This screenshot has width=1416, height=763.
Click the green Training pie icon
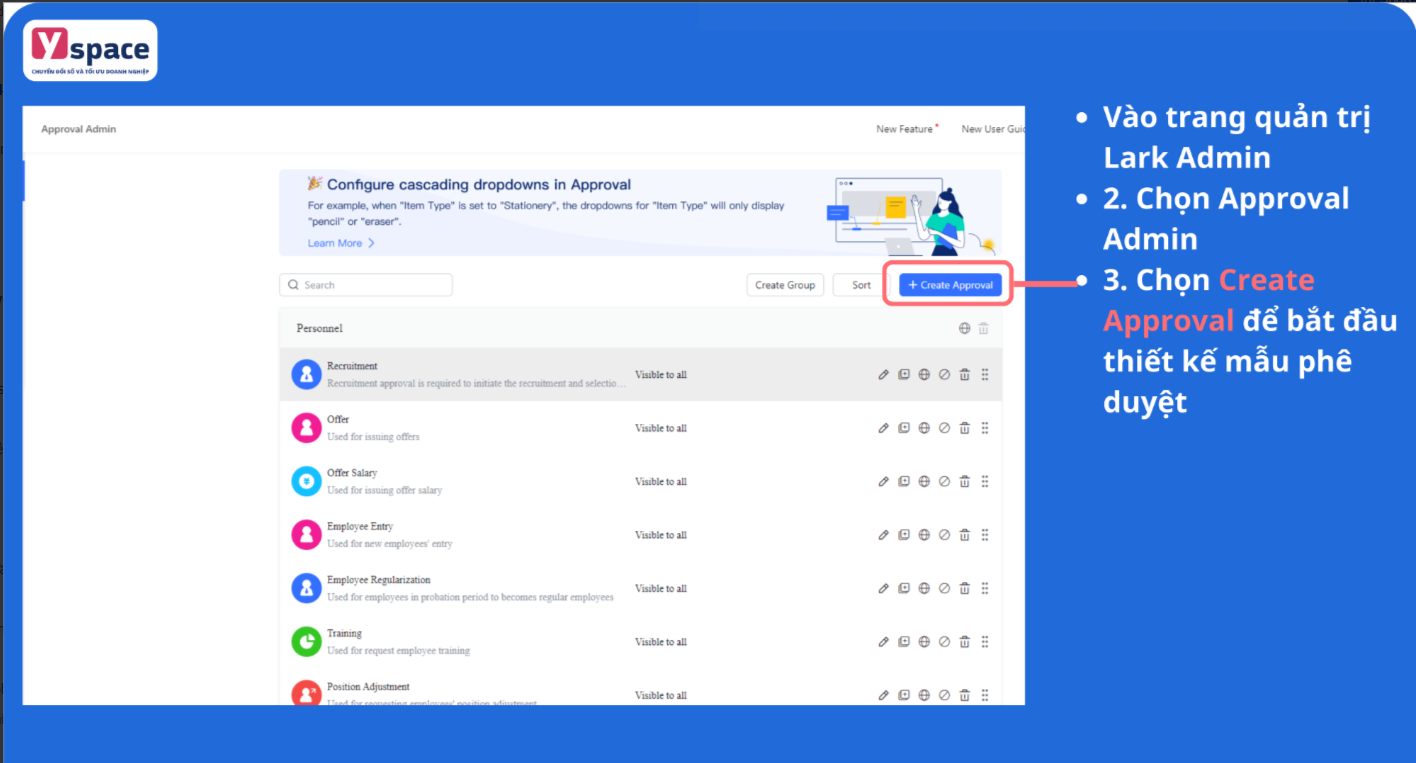[x=306, y=642]
